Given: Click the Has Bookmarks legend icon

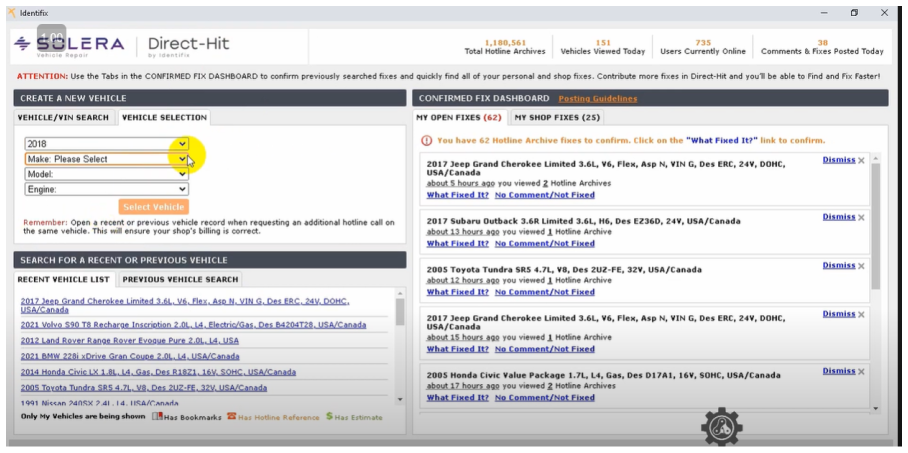Looking at the screenshot, I should [x=157, y=417].
